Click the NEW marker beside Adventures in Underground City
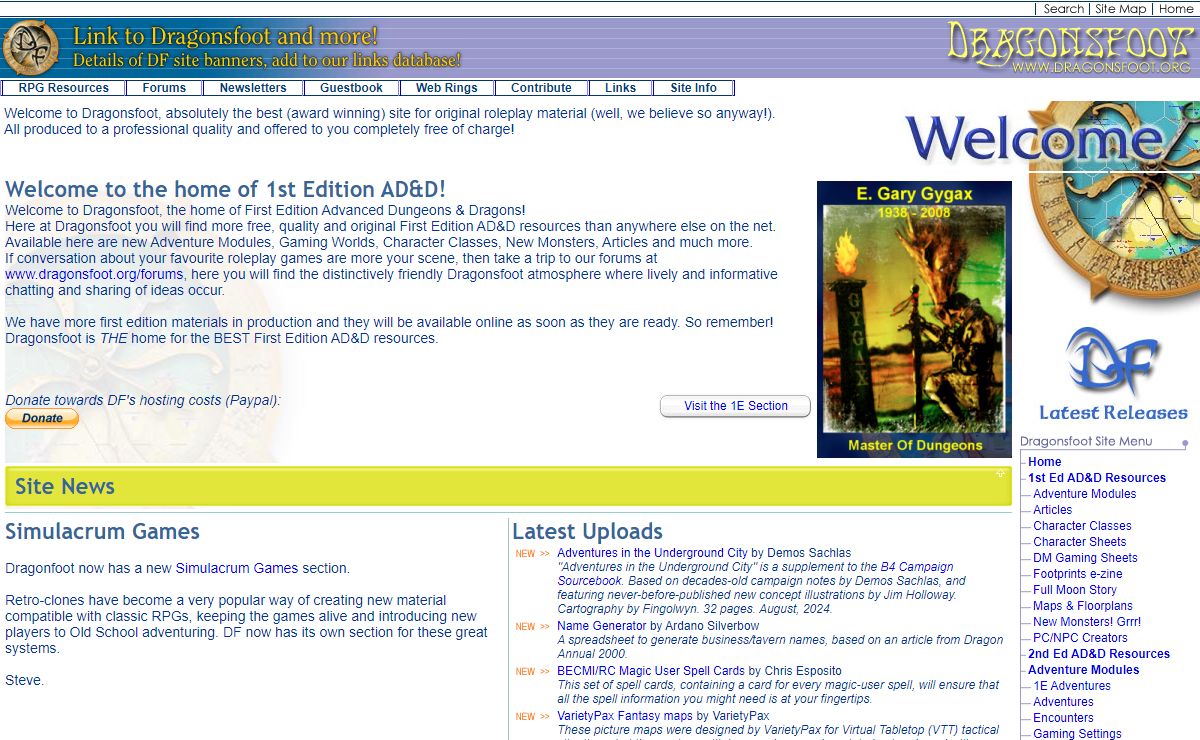The height and width of the screenshot is (740, 1200). click(532, 553)
